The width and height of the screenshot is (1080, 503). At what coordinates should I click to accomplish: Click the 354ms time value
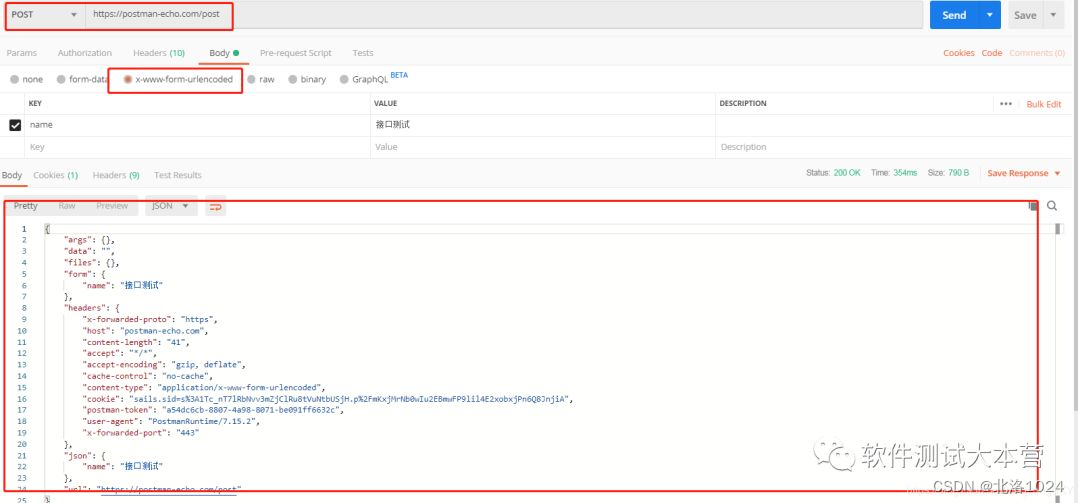coord(905,173)
